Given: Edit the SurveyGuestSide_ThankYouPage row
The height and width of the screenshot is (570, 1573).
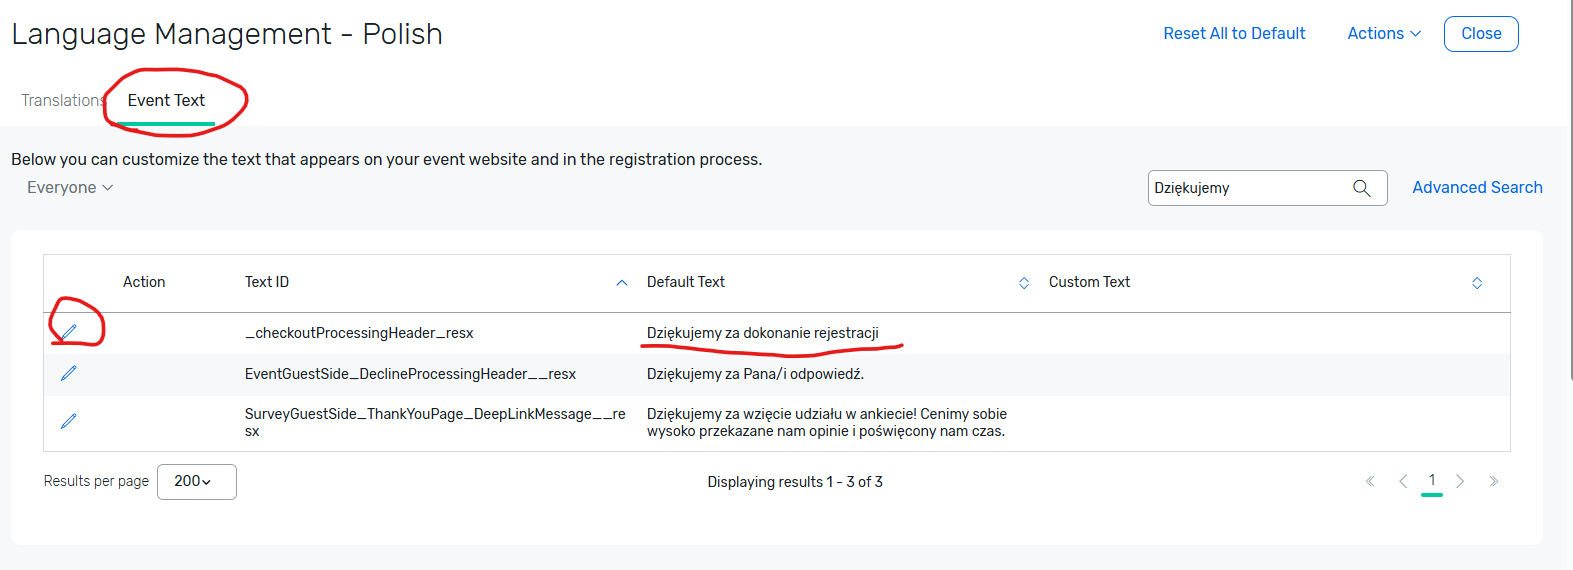Looking at the screenshot, I should (x=69, y=421).
